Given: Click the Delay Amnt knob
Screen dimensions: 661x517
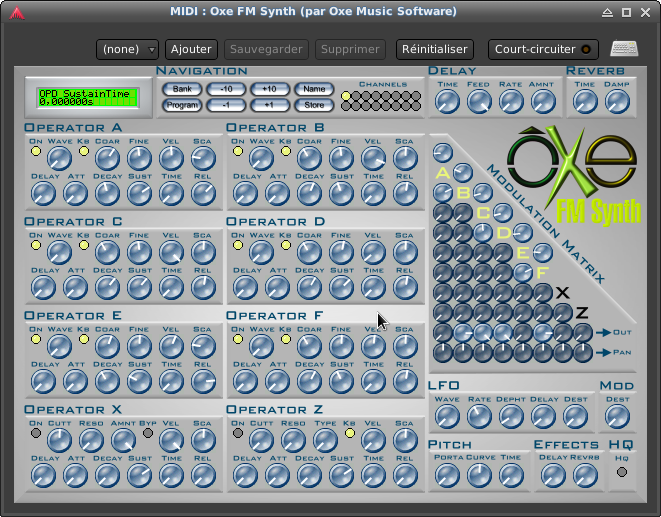Looking at the screenshot, I should point(543,102).
